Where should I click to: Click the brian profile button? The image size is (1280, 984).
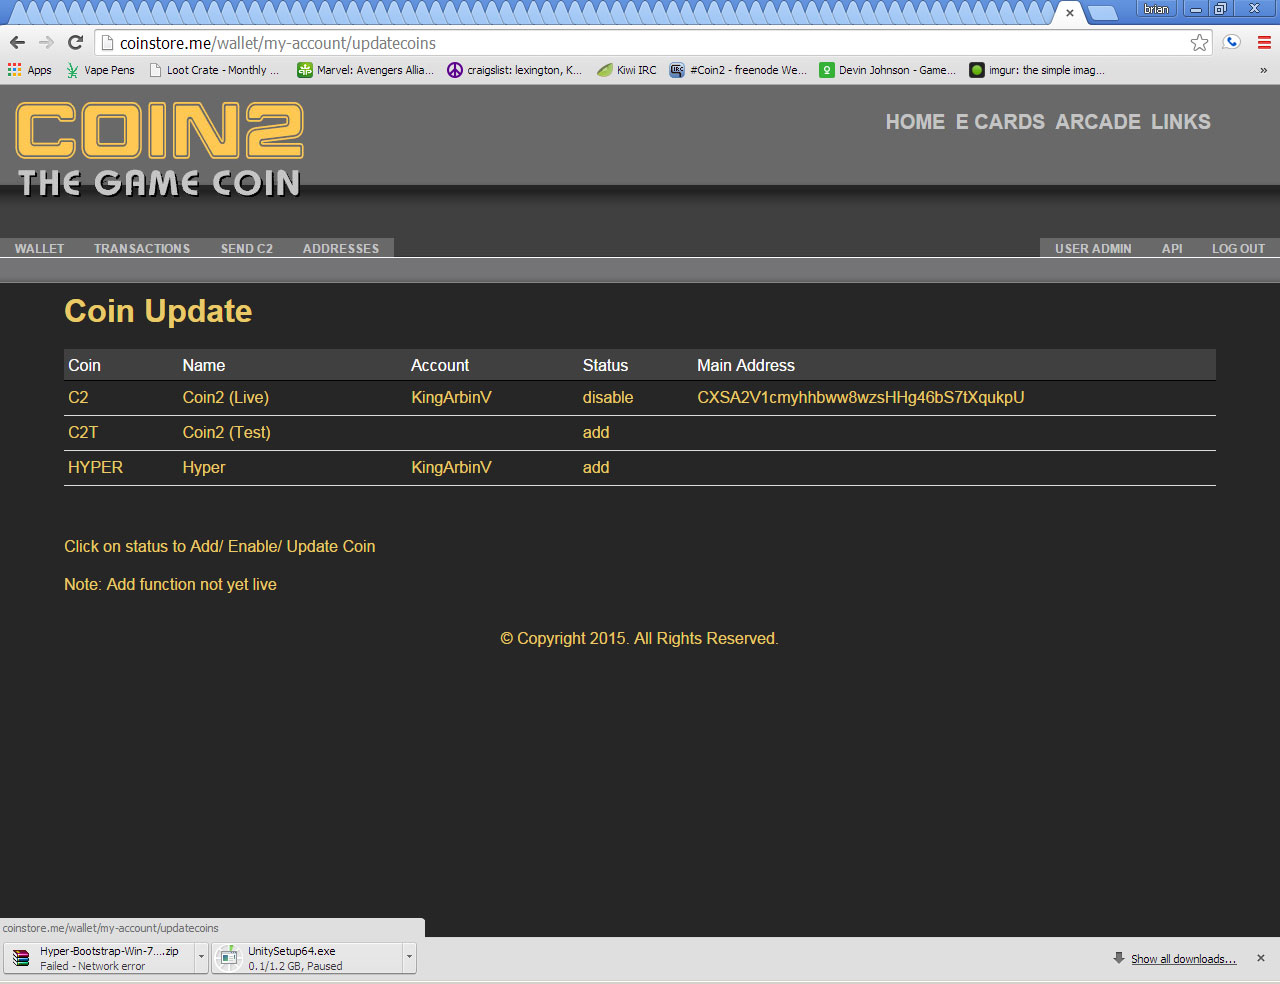(1156, 9)
